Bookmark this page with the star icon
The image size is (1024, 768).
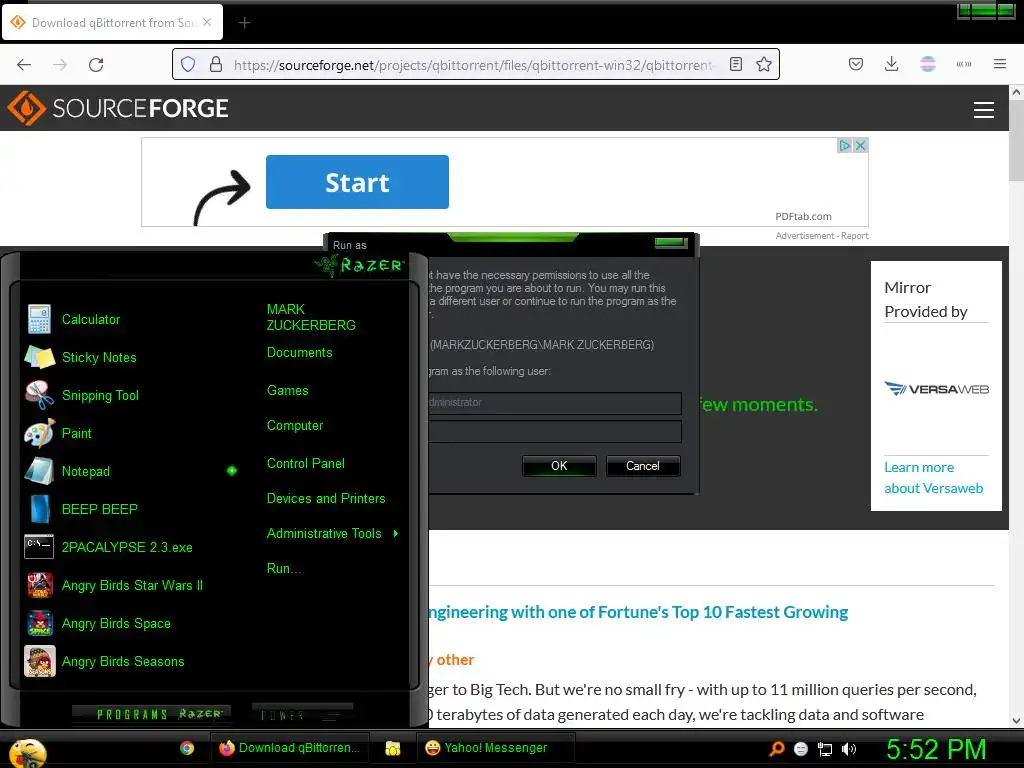point(763,64)
